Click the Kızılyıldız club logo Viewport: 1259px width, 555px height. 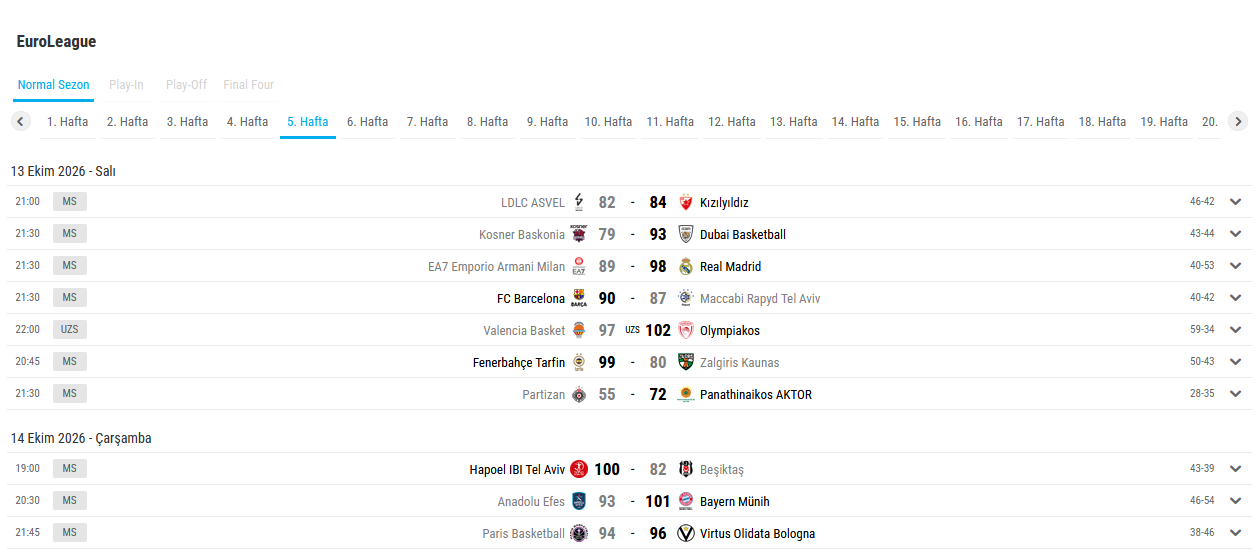pos(685,202)
